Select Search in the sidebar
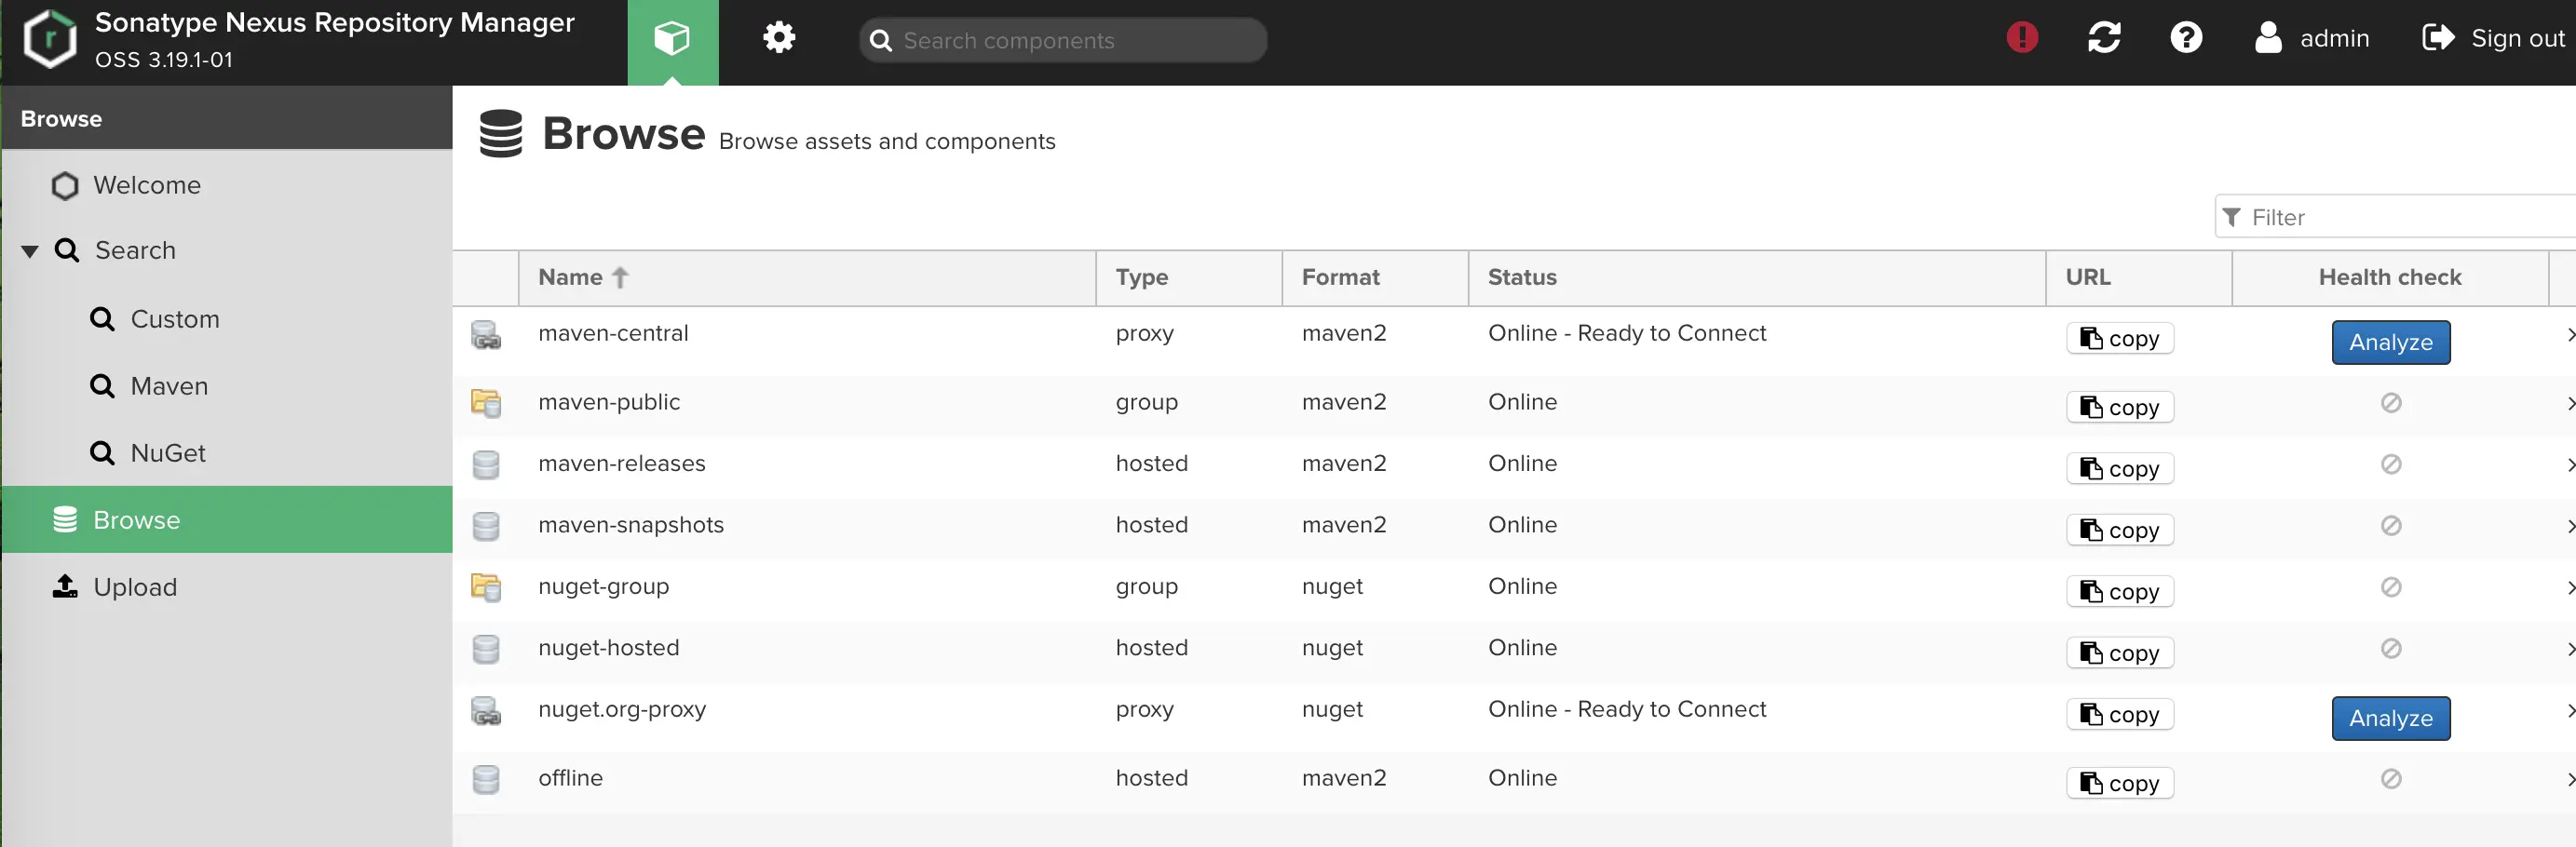Screen dimensions: 2576x847 135,250
